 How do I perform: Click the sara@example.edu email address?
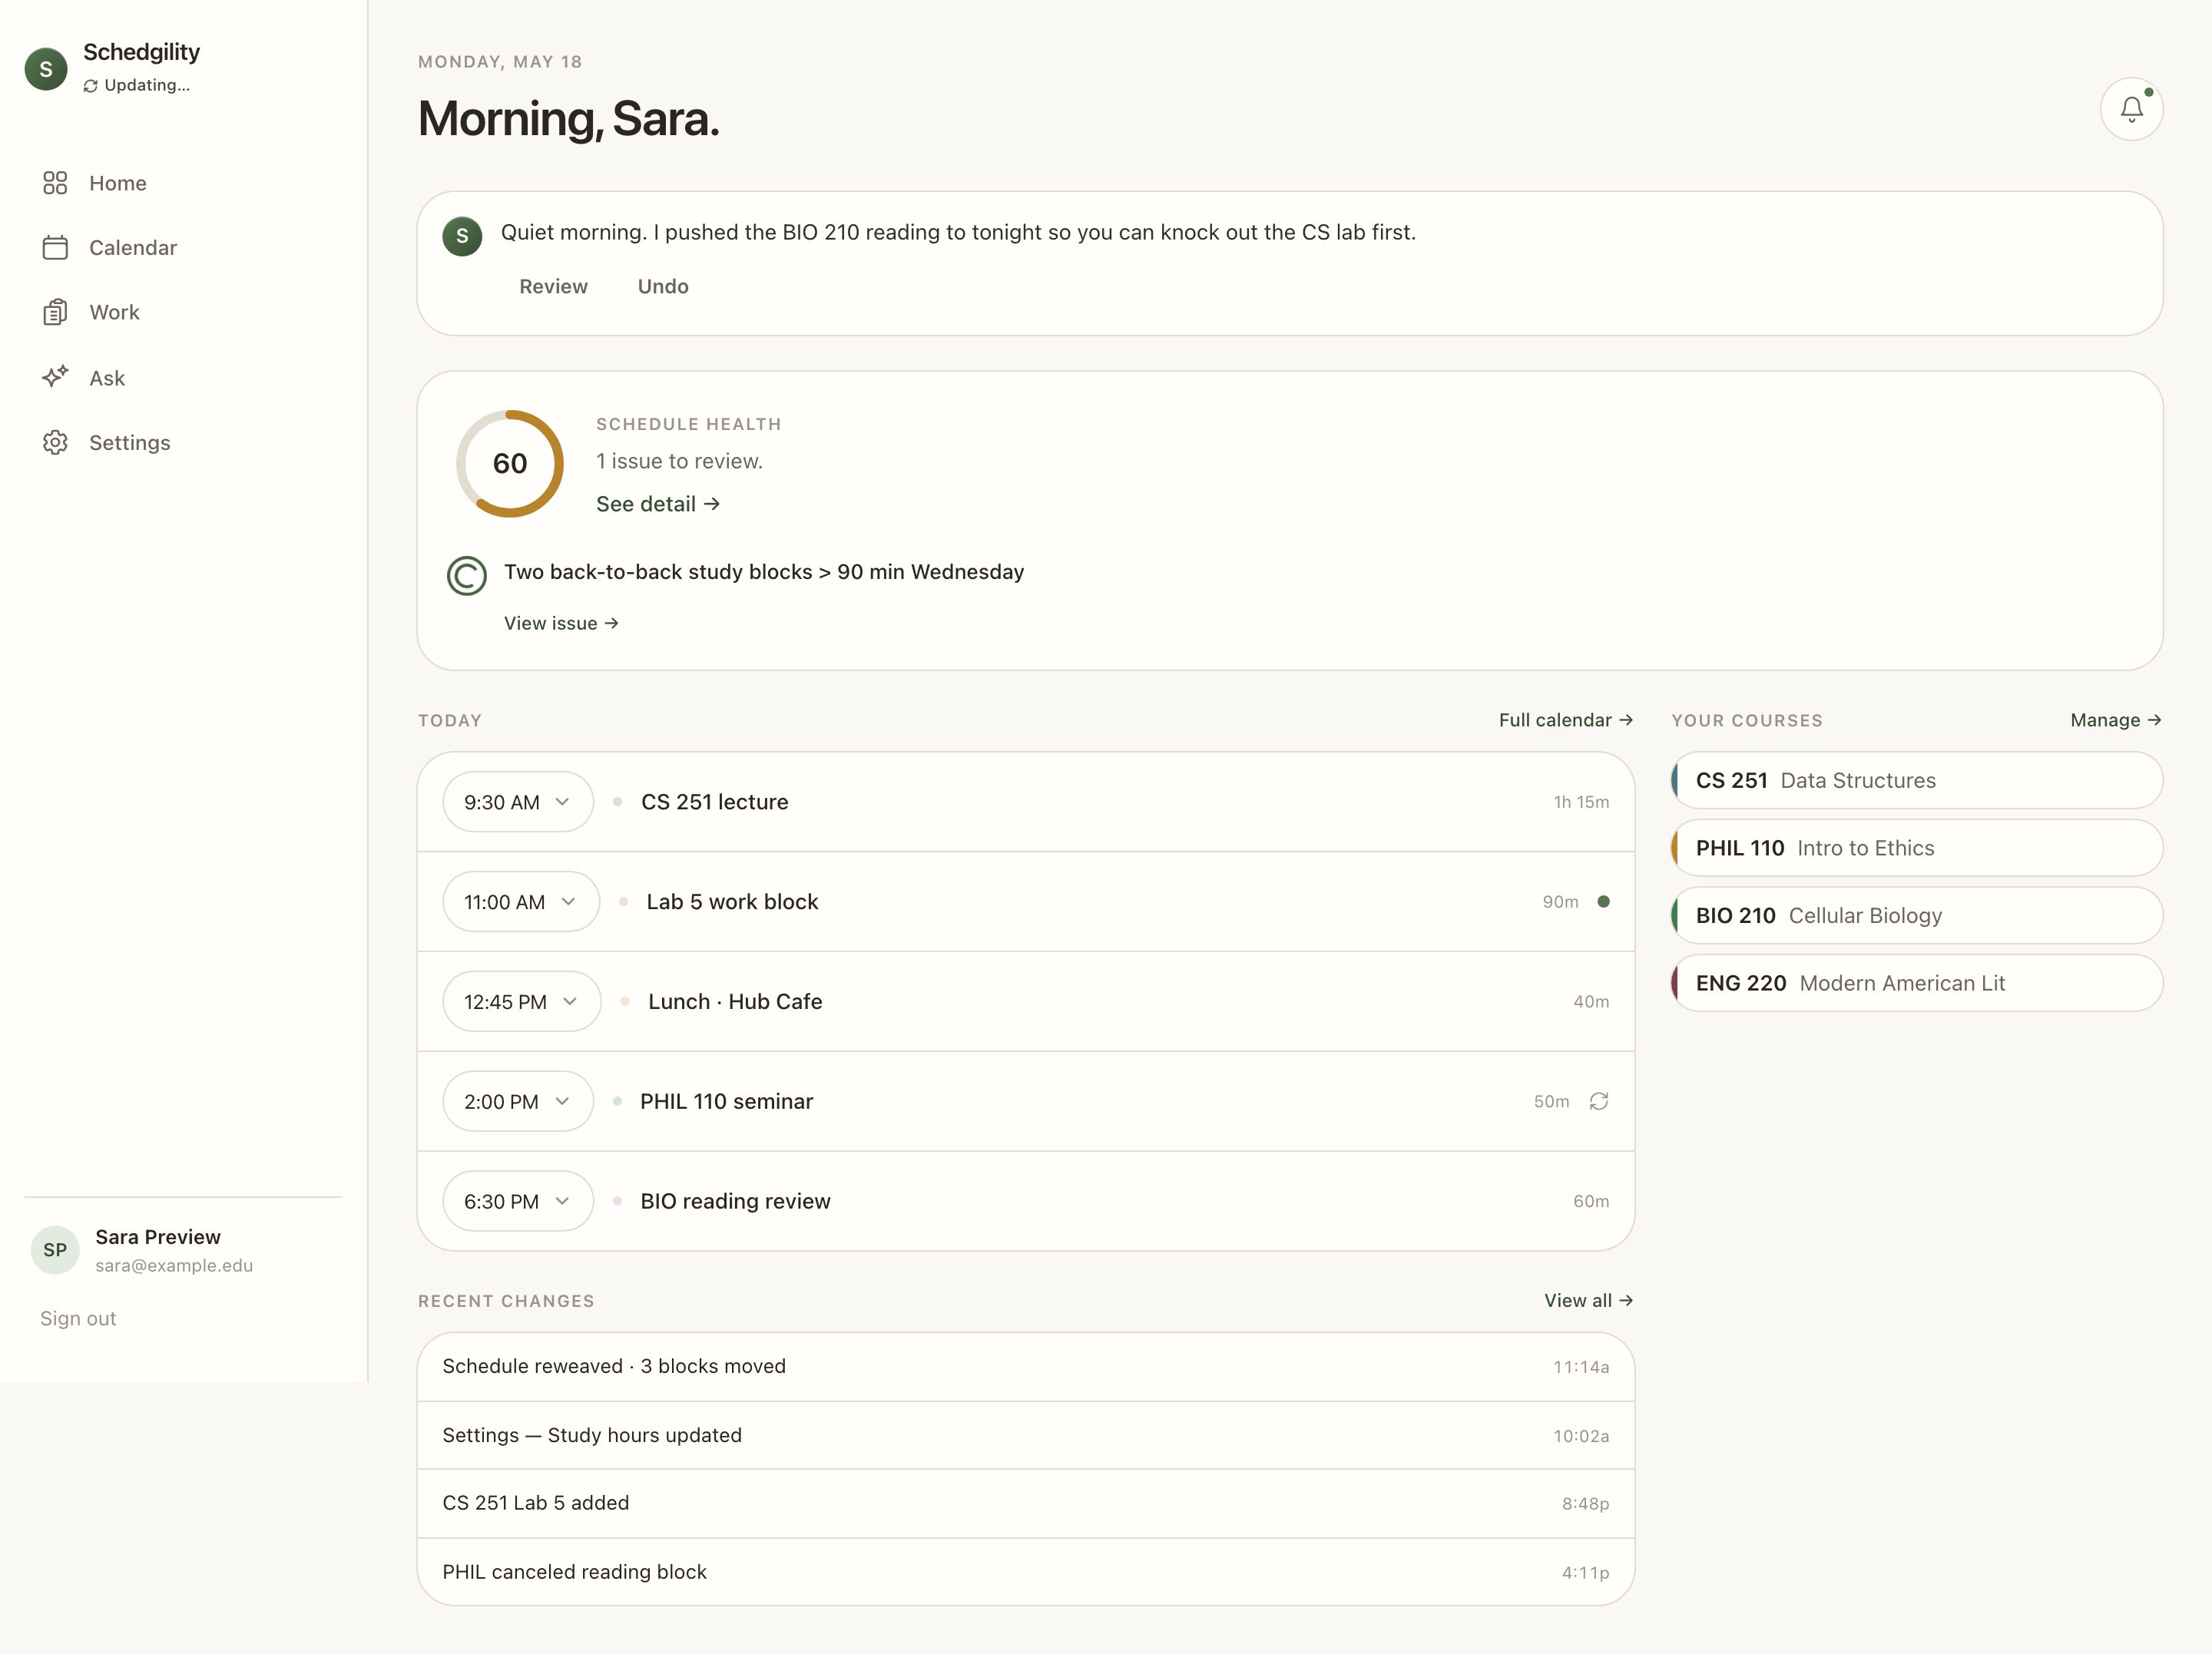[x=174, y=1266]
